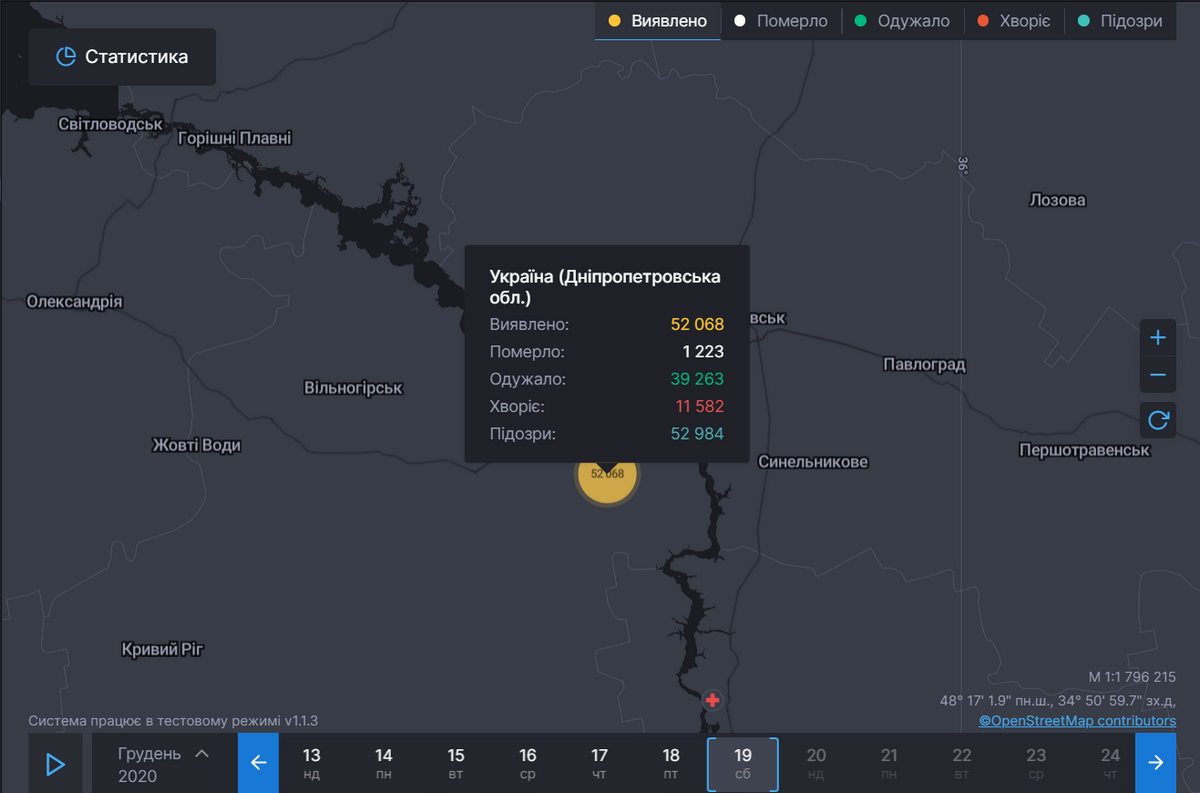Select date 13 нд on timeline

tap(312, 763)
